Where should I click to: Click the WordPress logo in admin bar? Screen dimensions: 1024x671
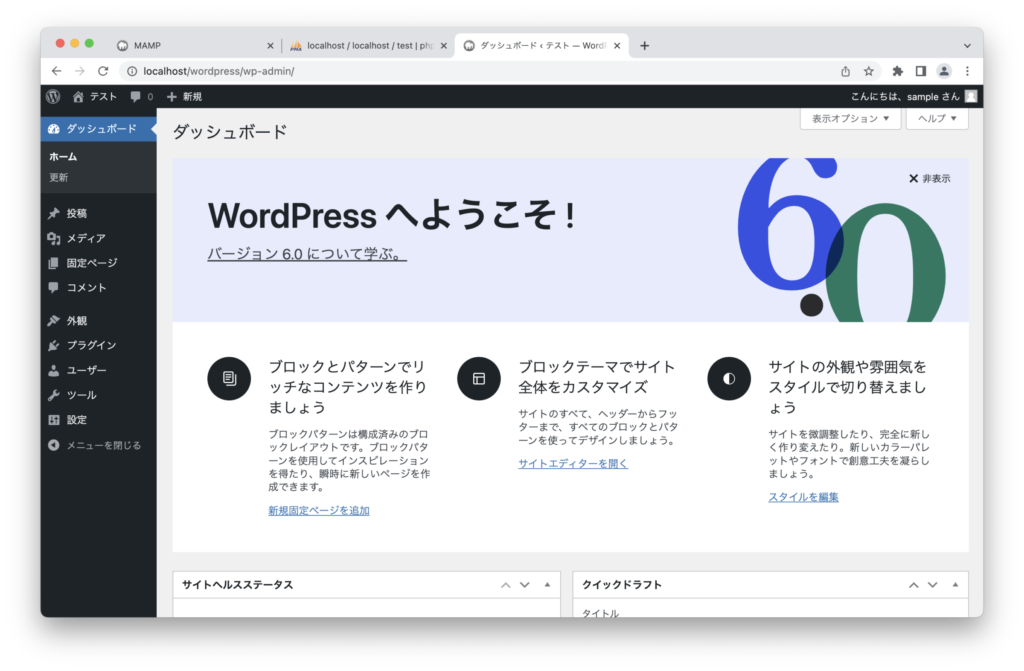pyautogui.click(x=53, y=96)
